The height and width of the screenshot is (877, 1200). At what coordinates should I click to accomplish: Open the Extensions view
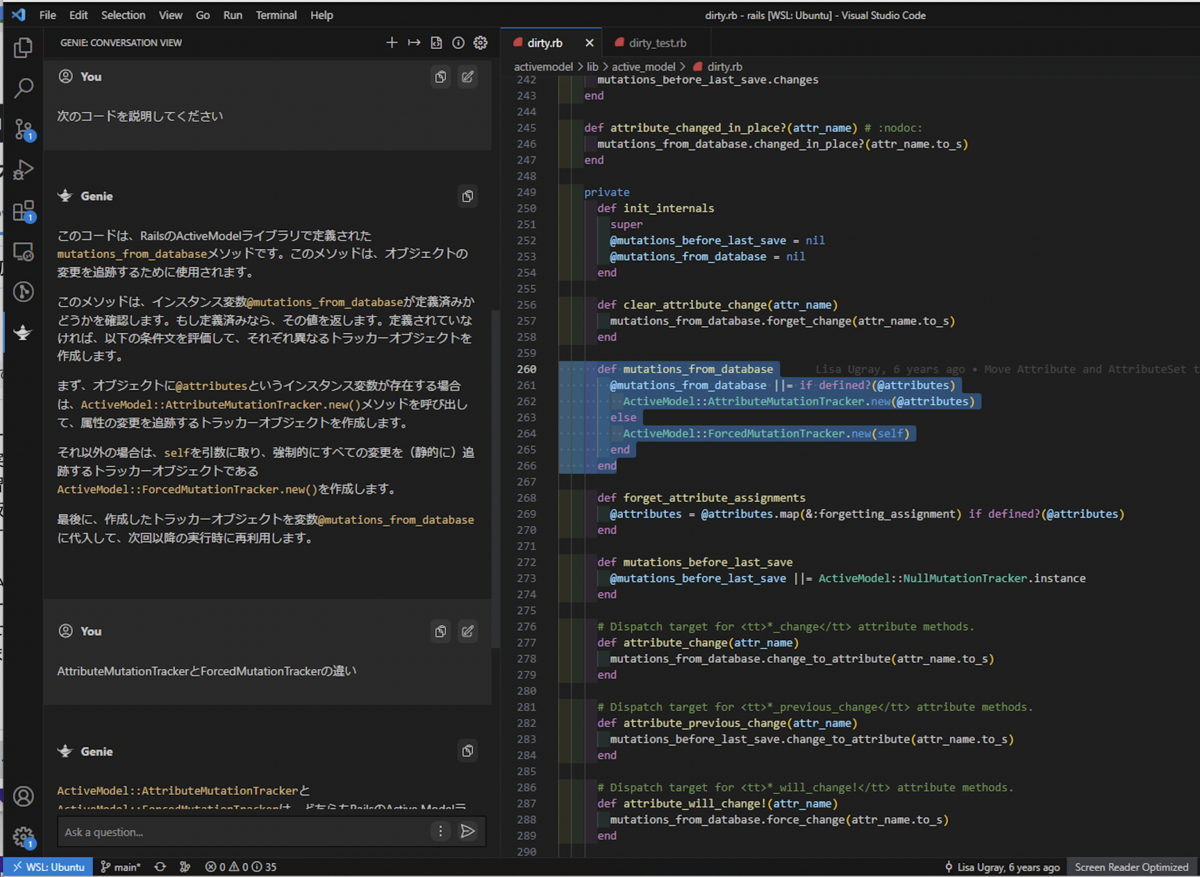(23, 211)
